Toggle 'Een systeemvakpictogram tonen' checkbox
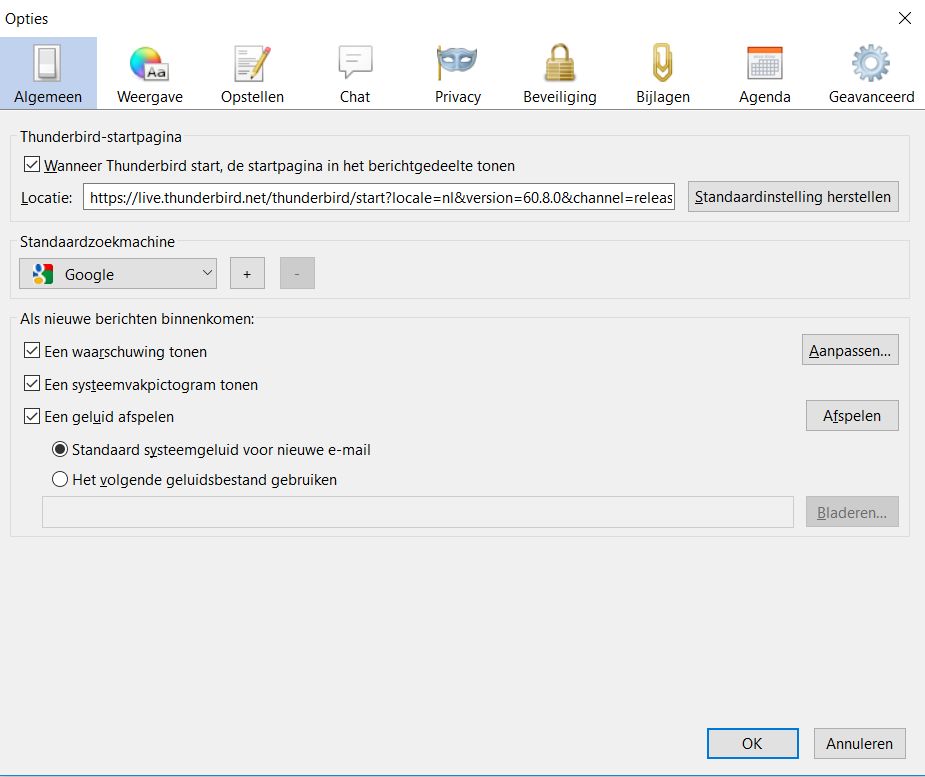The height and width of the screenshot is (777, 925). tap(32, 384)
